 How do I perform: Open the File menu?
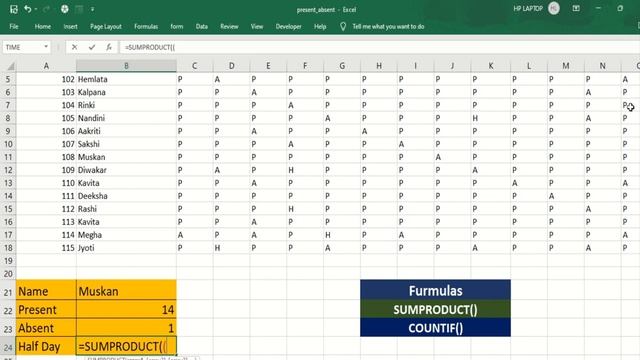pyautogui.click(x=14, y=27)
